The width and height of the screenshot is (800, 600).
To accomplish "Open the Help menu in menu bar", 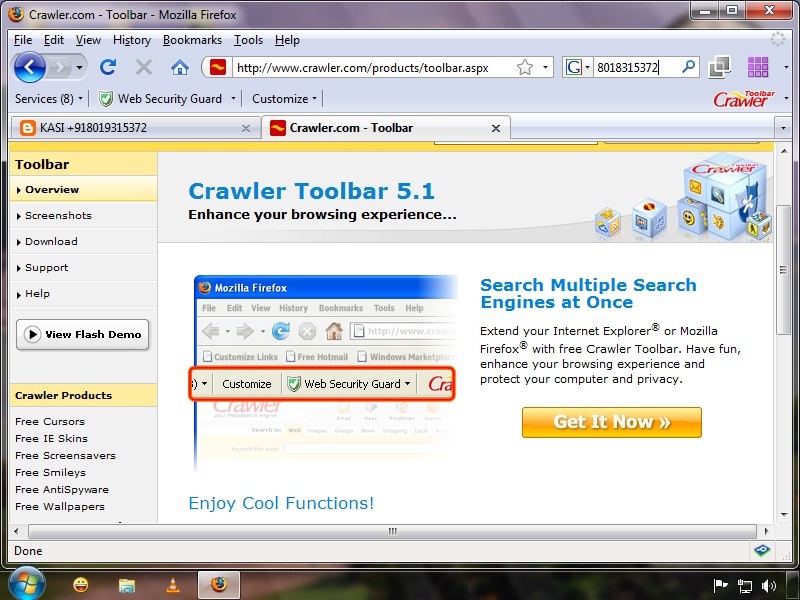I will pos(287,40).
